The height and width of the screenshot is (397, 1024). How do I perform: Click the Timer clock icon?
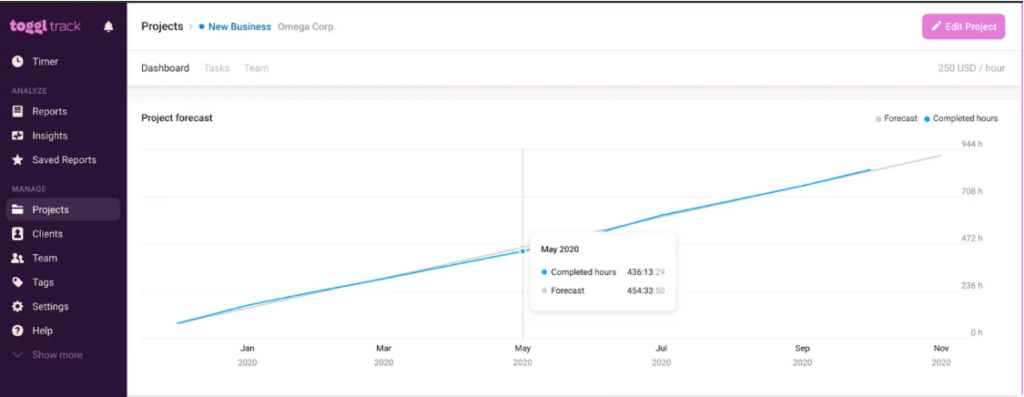click(18, 61)
